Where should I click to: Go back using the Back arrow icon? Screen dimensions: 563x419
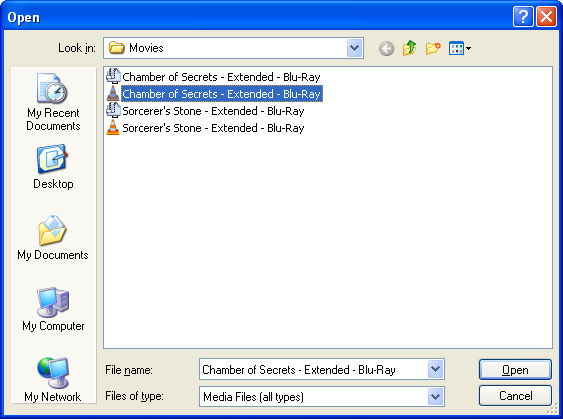[x=386, y=48]
